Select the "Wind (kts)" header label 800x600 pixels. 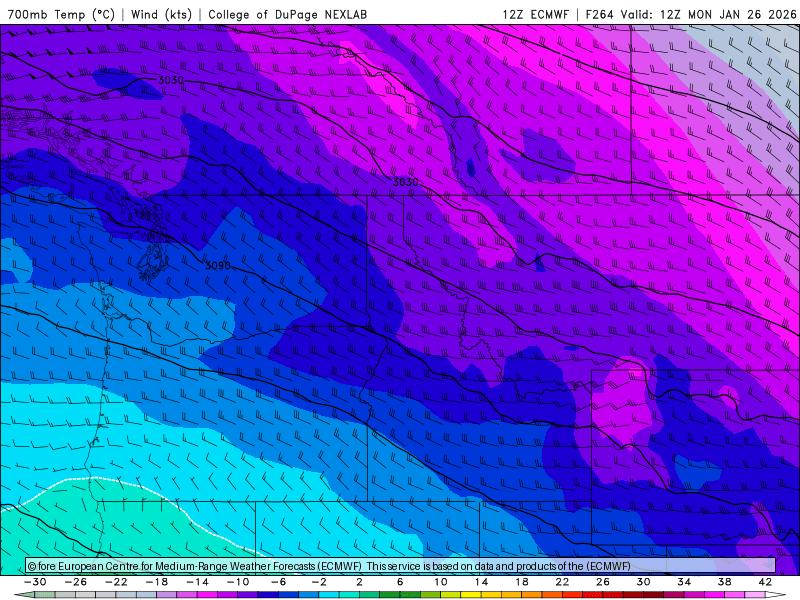(161, 14)
